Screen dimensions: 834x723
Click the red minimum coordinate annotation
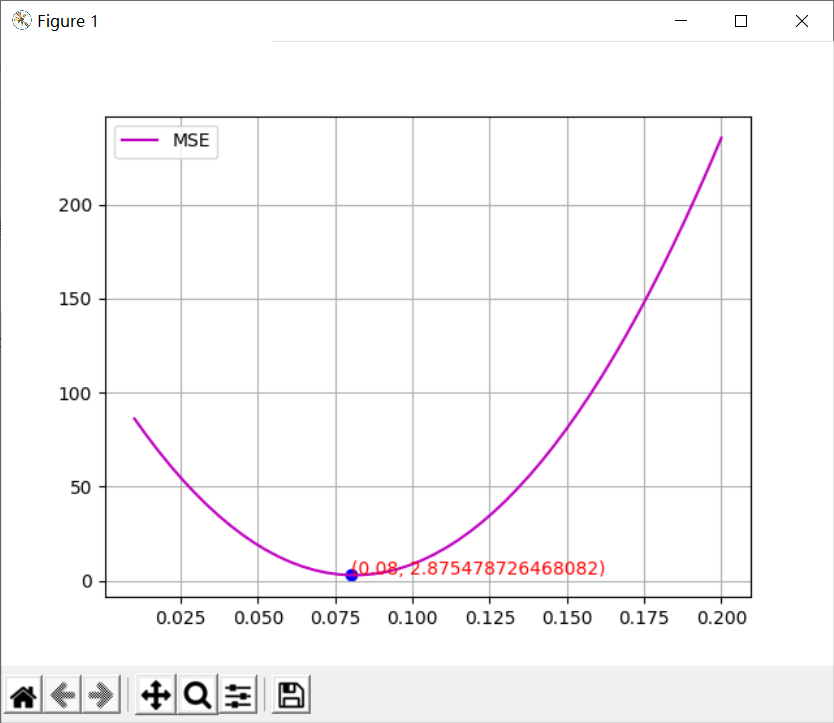point(478,568)
